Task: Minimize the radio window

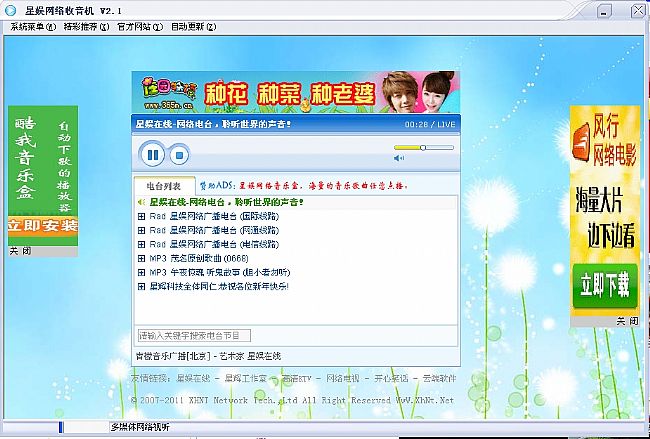Action: pos(604,11)
